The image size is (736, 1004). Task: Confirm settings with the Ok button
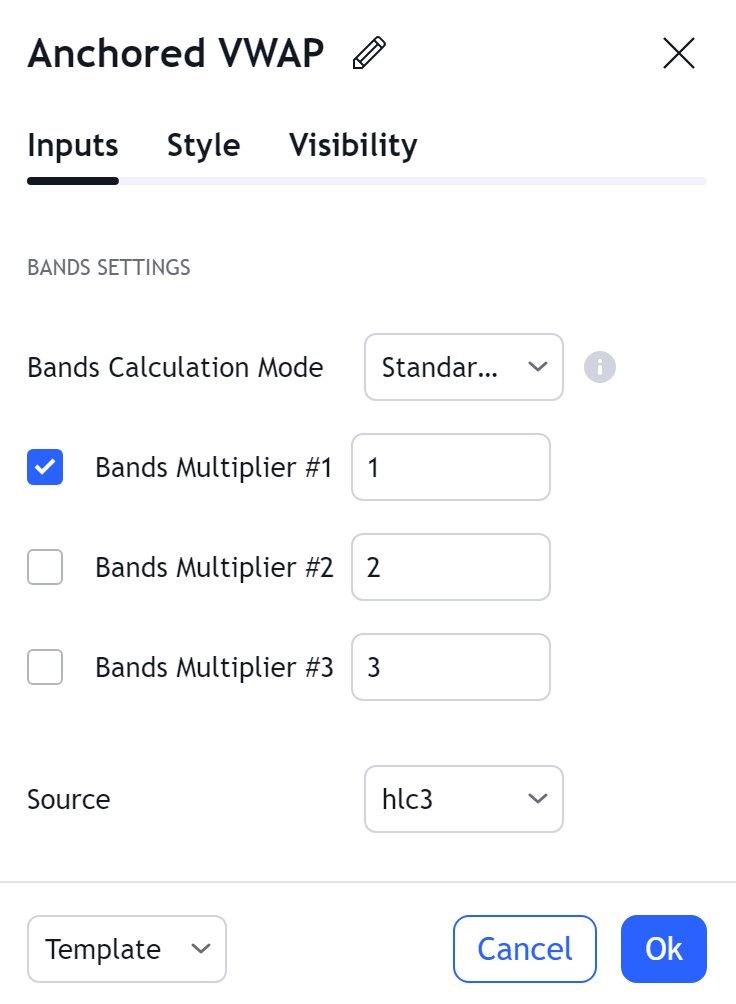(x=664, y=949)
